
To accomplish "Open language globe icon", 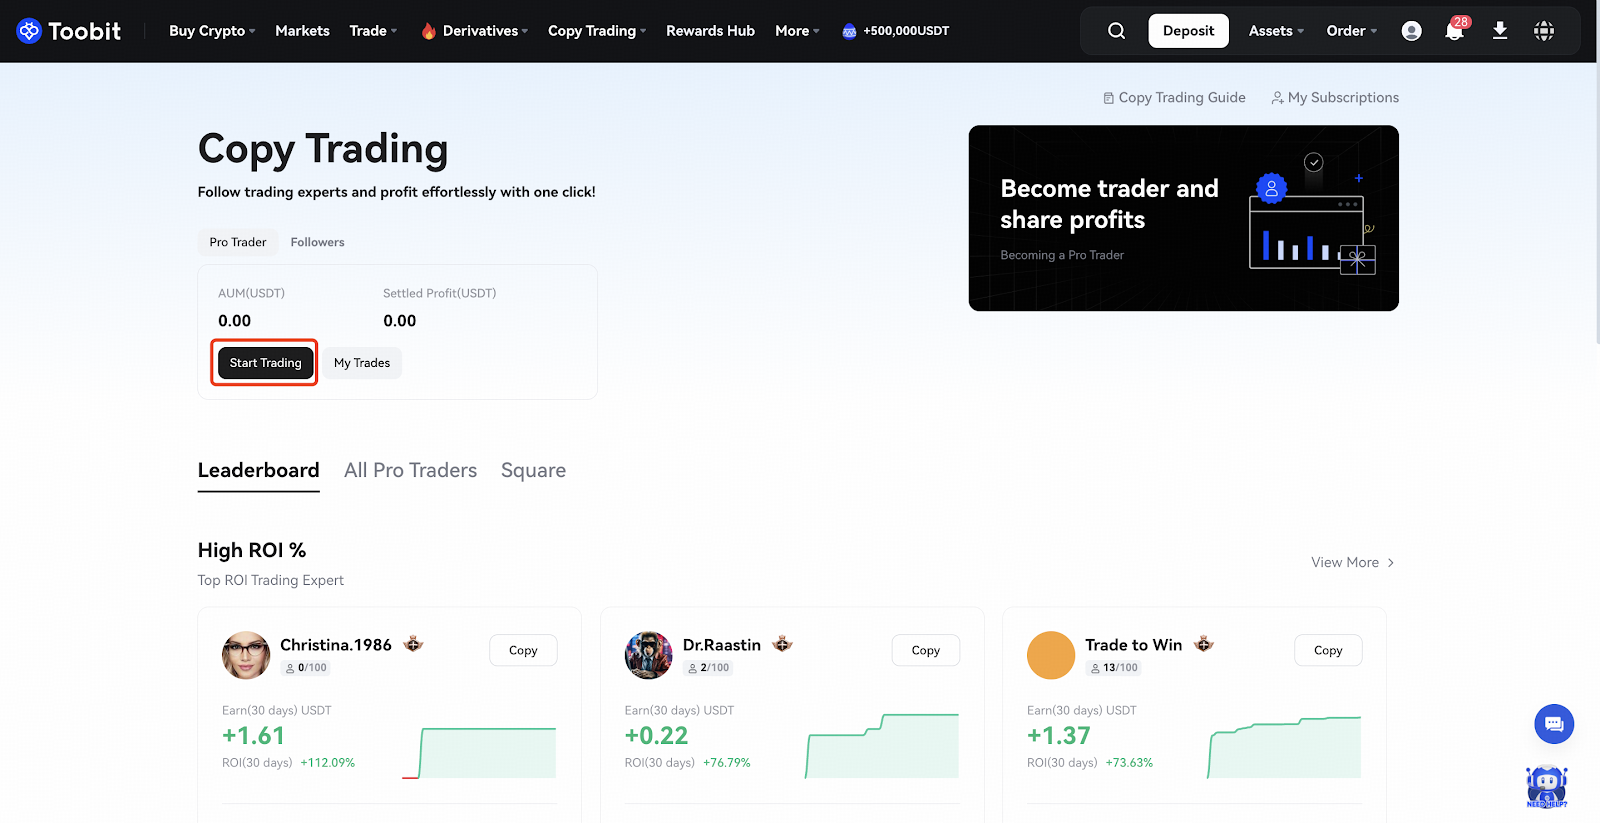I will click(1543, 31).
